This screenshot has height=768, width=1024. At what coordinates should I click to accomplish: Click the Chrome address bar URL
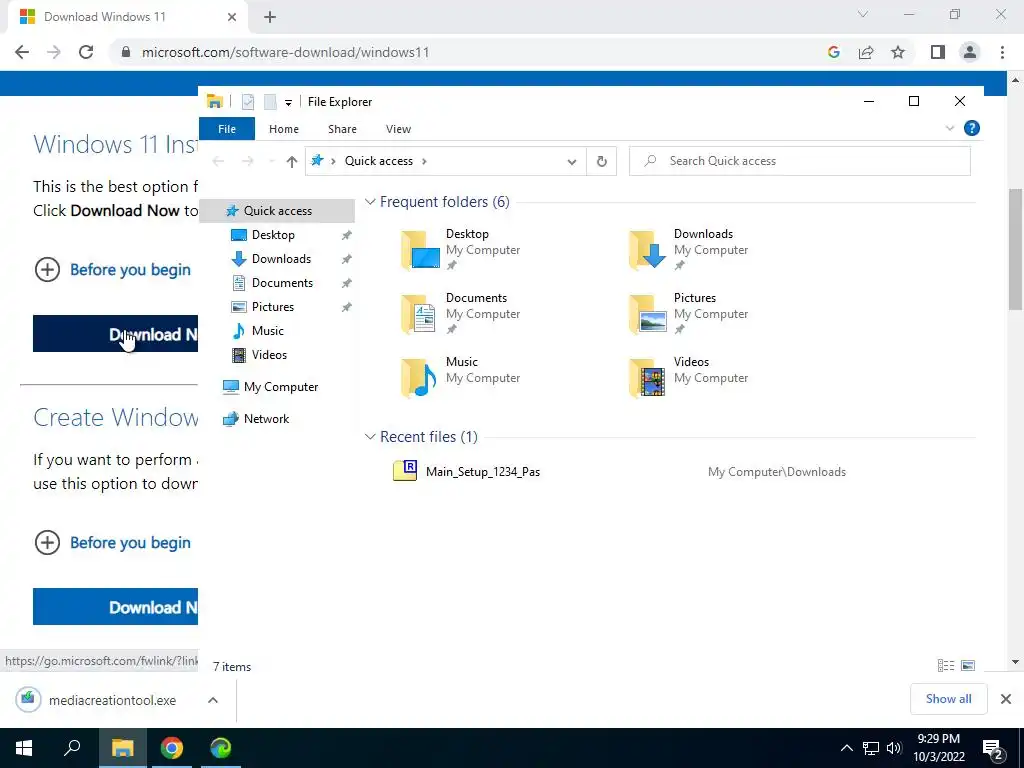[x=285, y=52]
